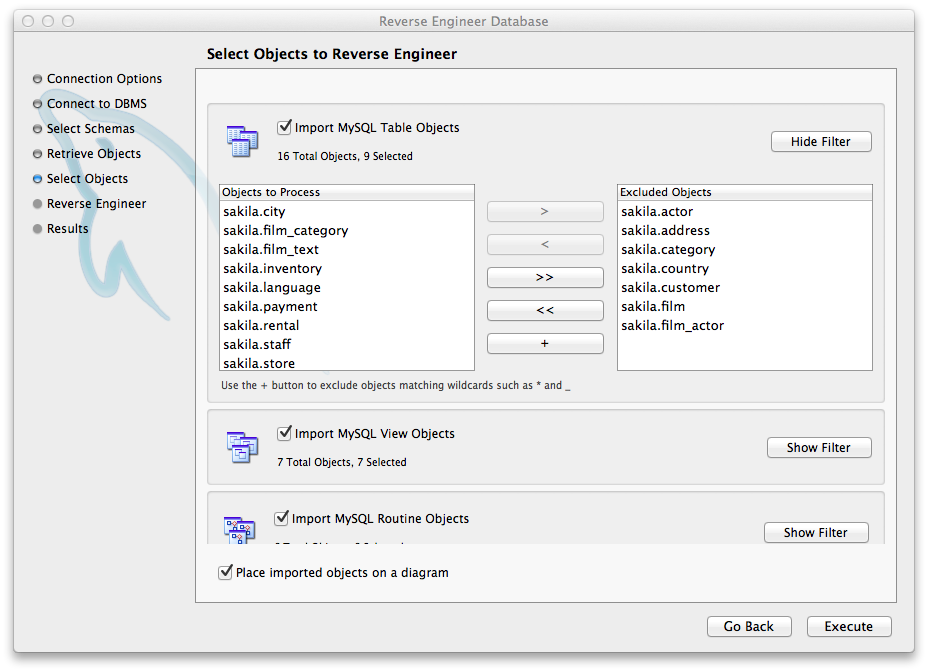This screenshot has width=928, height=672.
Task: Collapse table filter with Hide Filter
Action: tap(821, 142)
